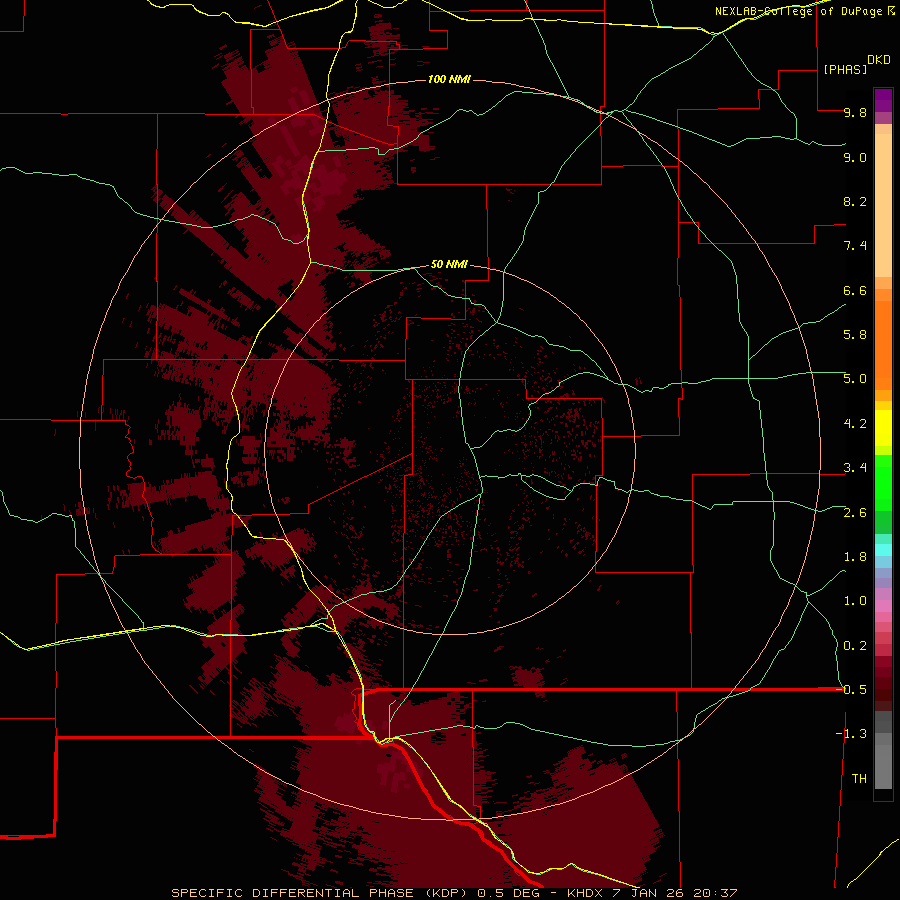Click the 5.8 legend value
The height and width of the screenshot is (900, 900).
click(x=855, y=335)
